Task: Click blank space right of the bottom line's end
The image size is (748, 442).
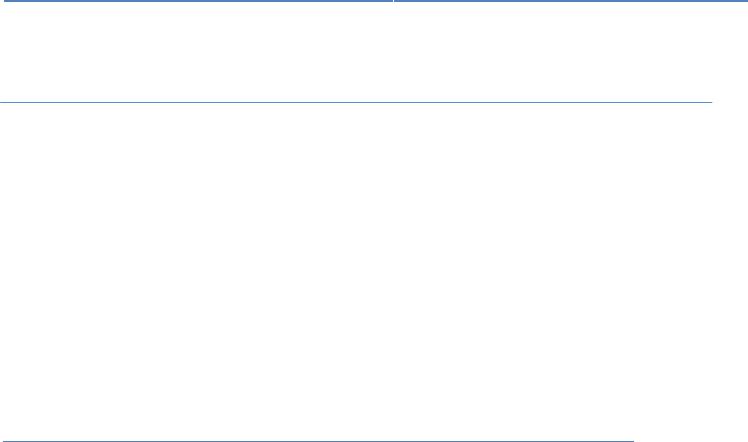Action: tap(691, 441)
